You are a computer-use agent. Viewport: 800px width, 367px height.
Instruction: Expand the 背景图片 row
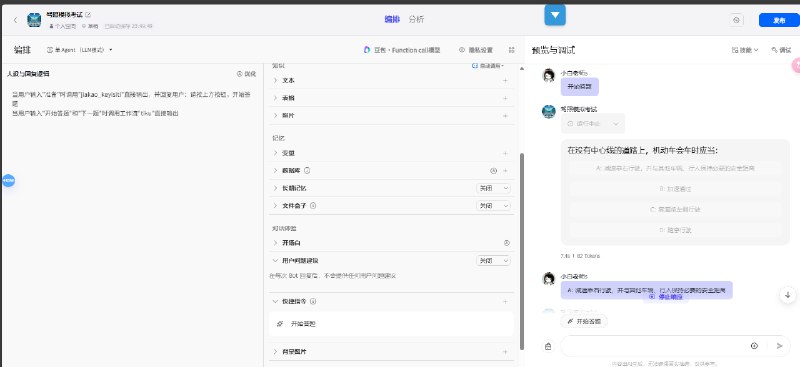(x=276, y=352)
